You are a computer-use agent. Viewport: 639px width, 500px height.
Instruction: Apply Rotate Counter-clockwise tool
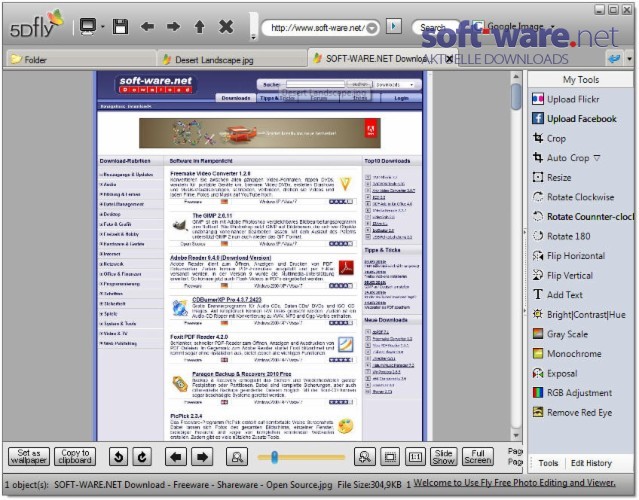point(583,216)
